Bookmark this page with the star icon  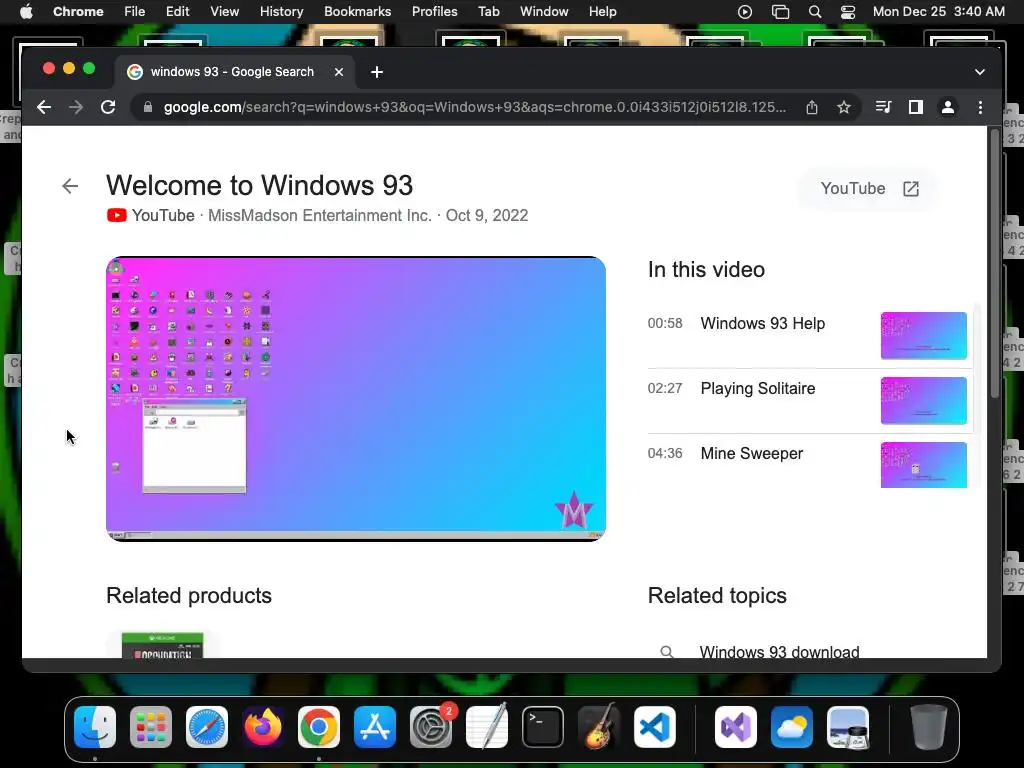(x=844, y=107)
